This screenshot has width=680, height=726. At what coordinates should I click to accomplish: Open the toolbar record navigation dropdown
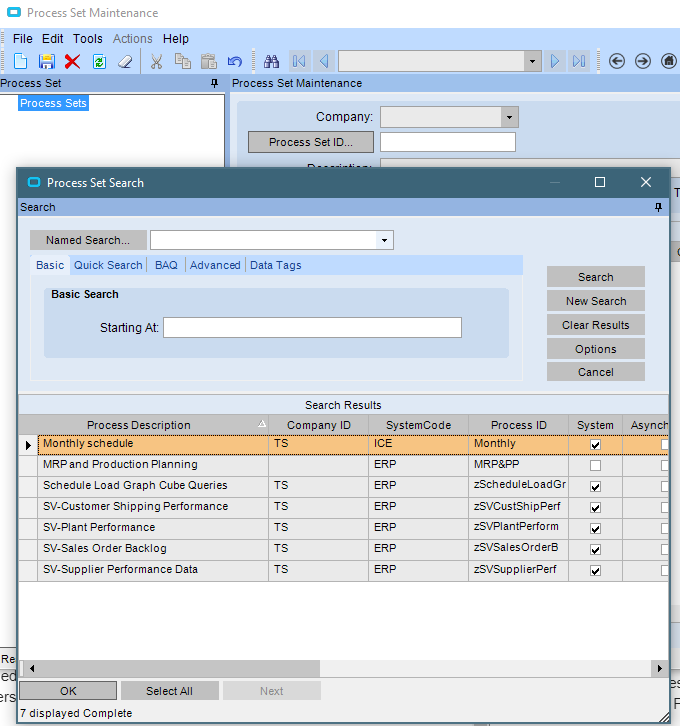tap(532, 61)
